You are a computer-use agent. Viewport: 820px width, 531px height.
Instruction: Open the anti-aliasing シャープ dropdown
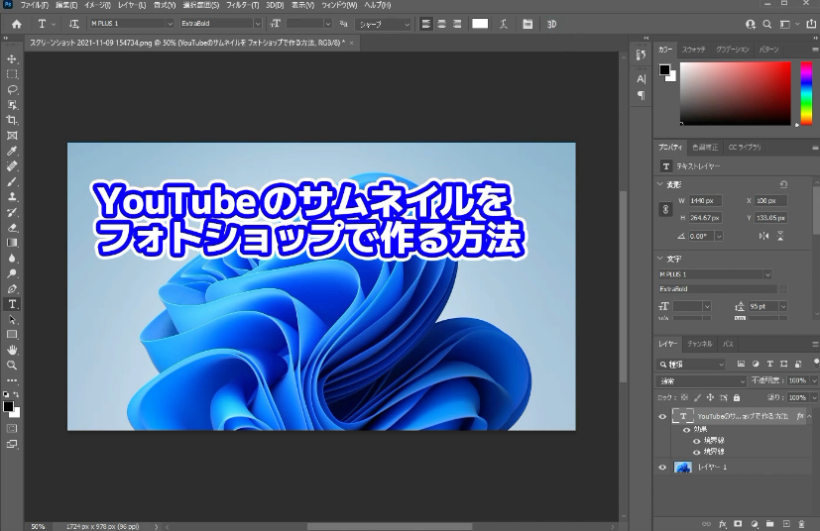point(384,24)
